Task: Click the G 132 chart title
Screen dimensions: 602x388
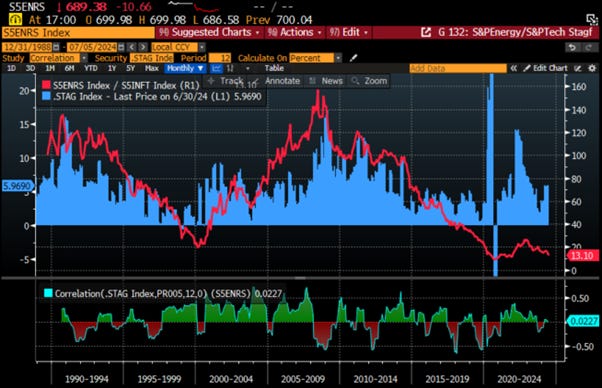Action: (515, 32)
